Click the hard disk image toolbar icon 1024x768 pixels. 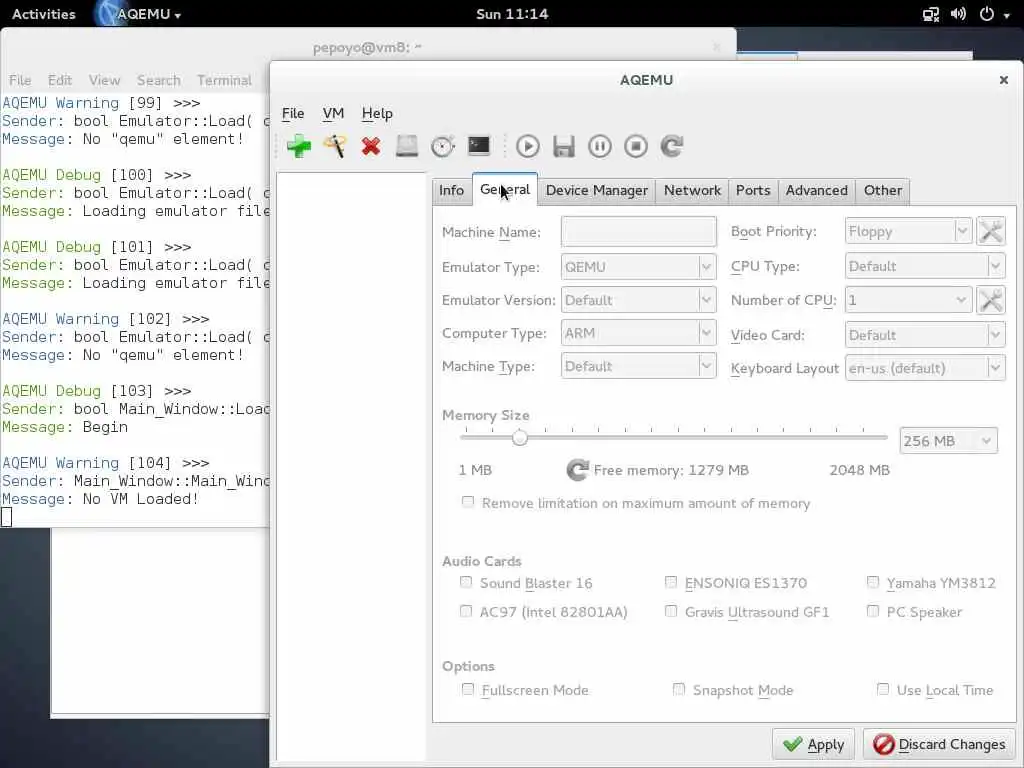click(x=407, y=146)
